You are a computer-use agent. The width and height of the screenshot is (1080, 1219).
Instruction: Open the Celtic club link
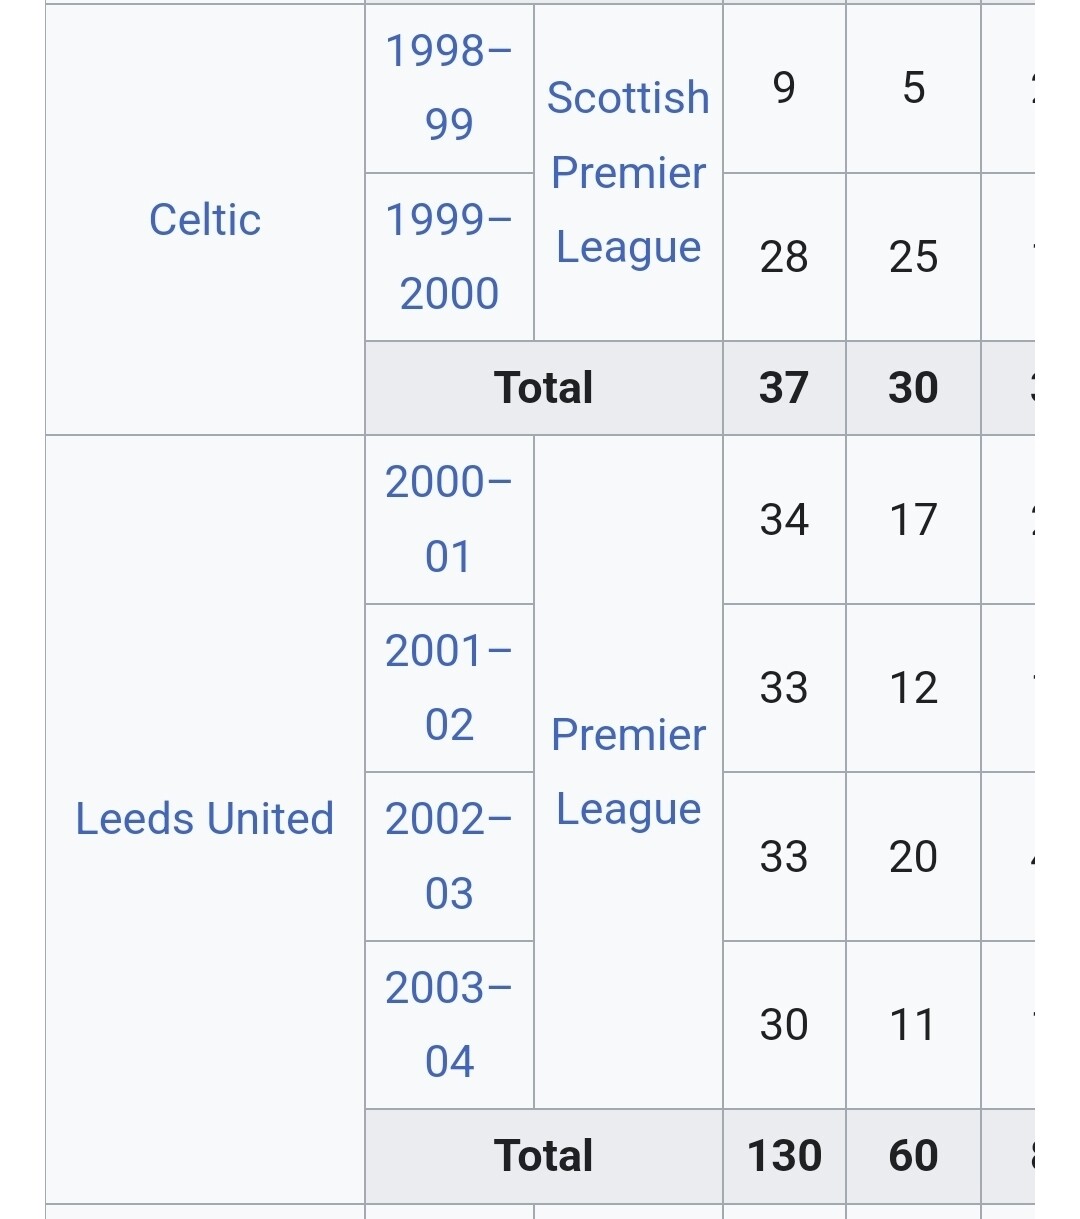click(x=205, y=220)
